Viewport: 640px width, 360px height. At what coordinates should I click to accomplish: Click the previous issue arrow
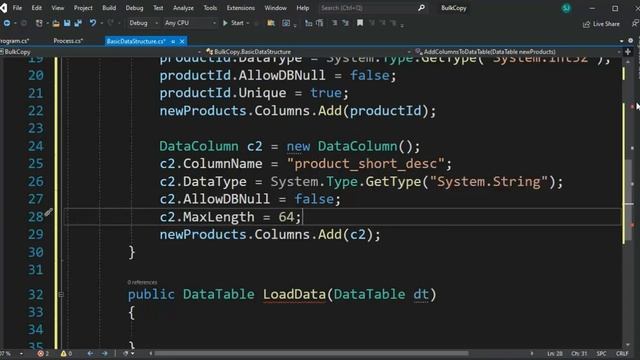(90, 353)
